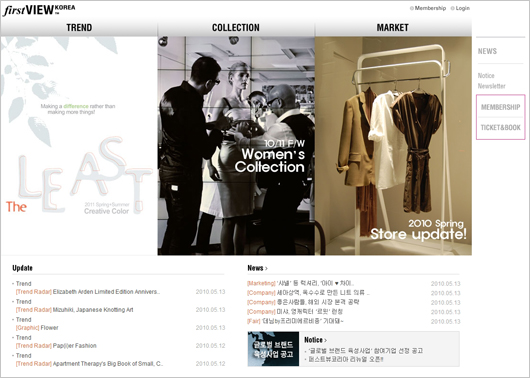This screenshot has width=530, height=378.
Task: Open the TREND navigation tab
Action: 79,28
